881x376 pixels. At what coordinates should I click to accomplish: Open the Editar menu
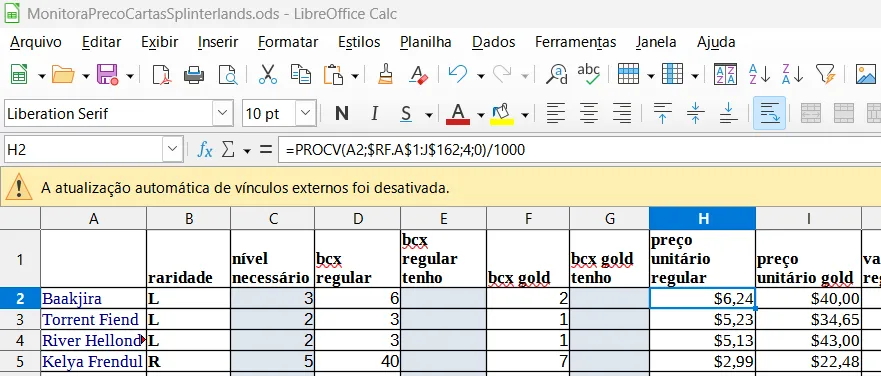(102, 42)
